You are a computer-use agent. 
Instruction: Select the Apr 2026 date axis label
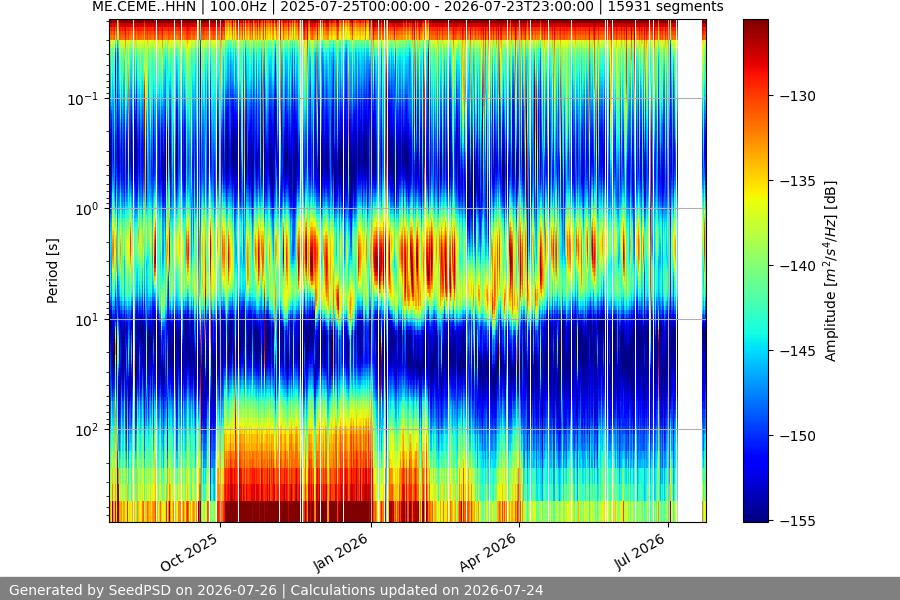488,552
